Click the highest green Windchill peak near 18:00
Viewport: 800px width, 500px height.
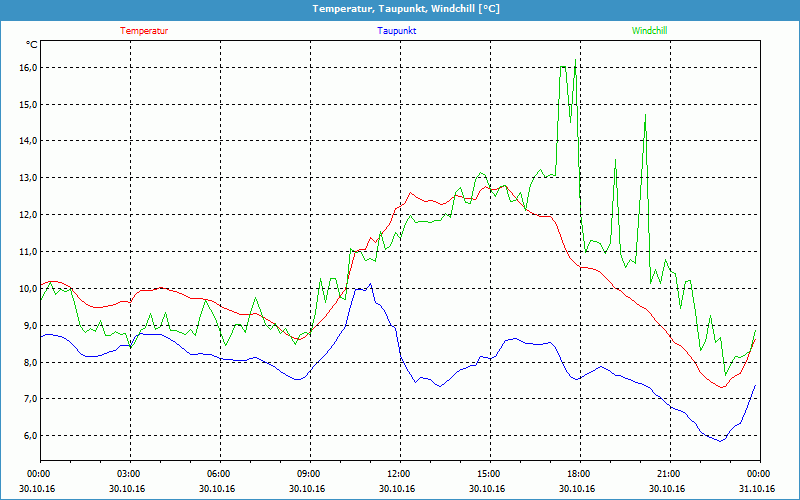coord(576,60)
